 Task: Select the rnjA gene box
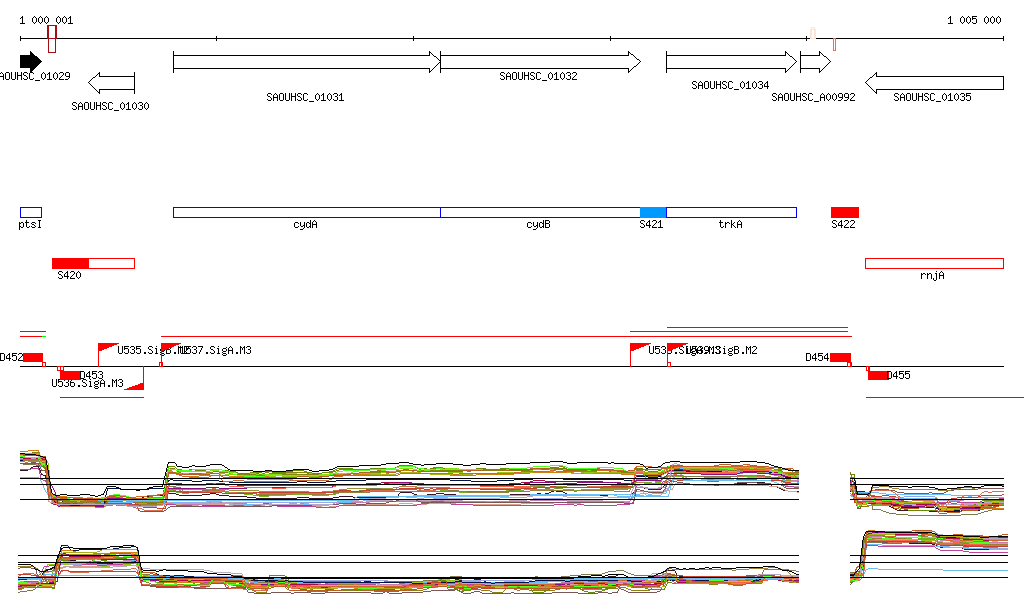[934, 263]
